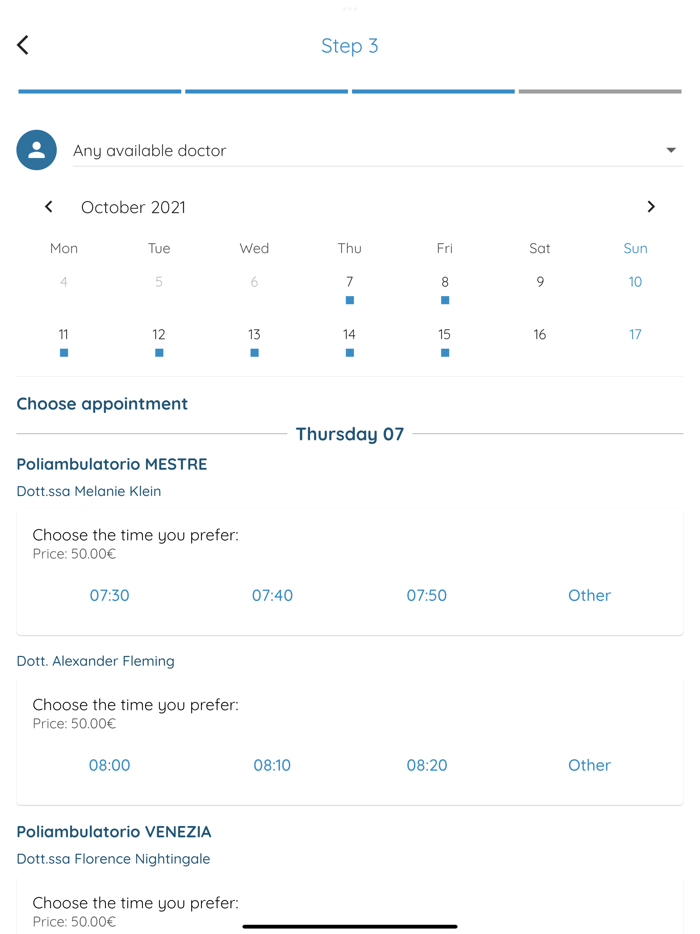This screenshot has width=700, height=934.
Task: Select 08:00 with Alexander Fleming
Action: click(110, 765)
